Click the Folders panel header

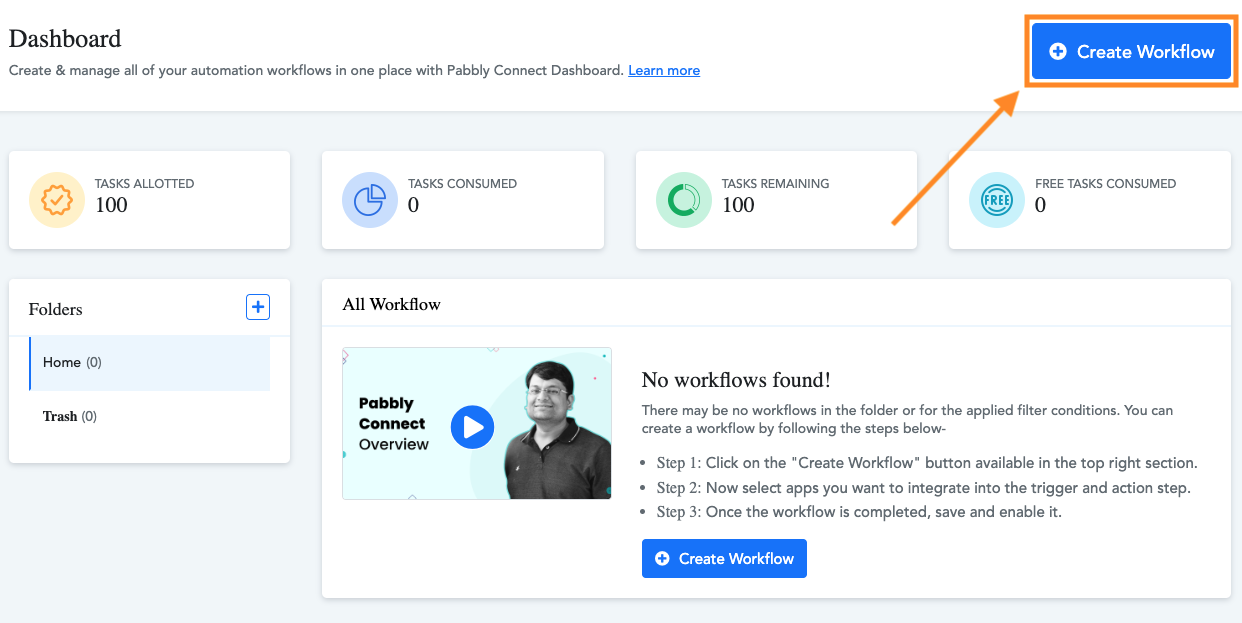pyautogui.click(x=55, y=309)
